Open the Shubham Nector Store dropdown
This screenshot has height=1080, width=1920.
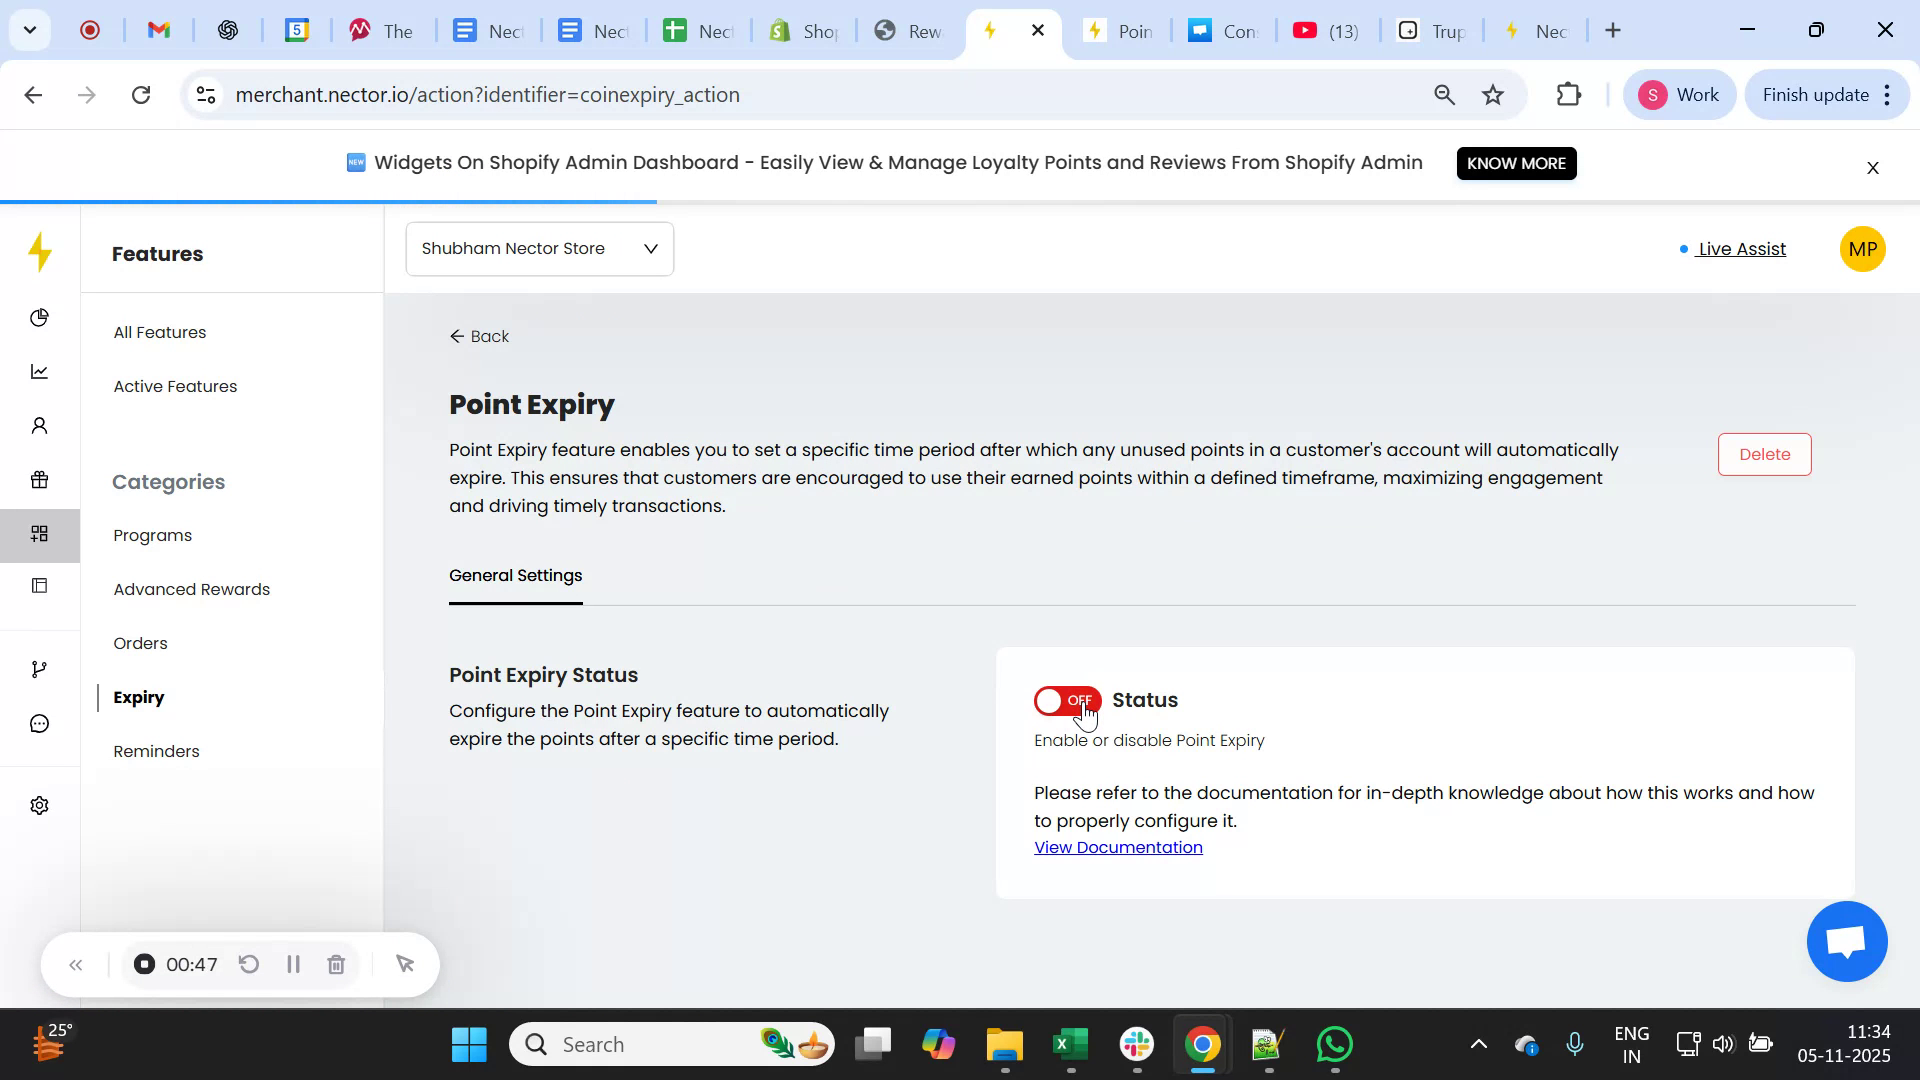539,248
